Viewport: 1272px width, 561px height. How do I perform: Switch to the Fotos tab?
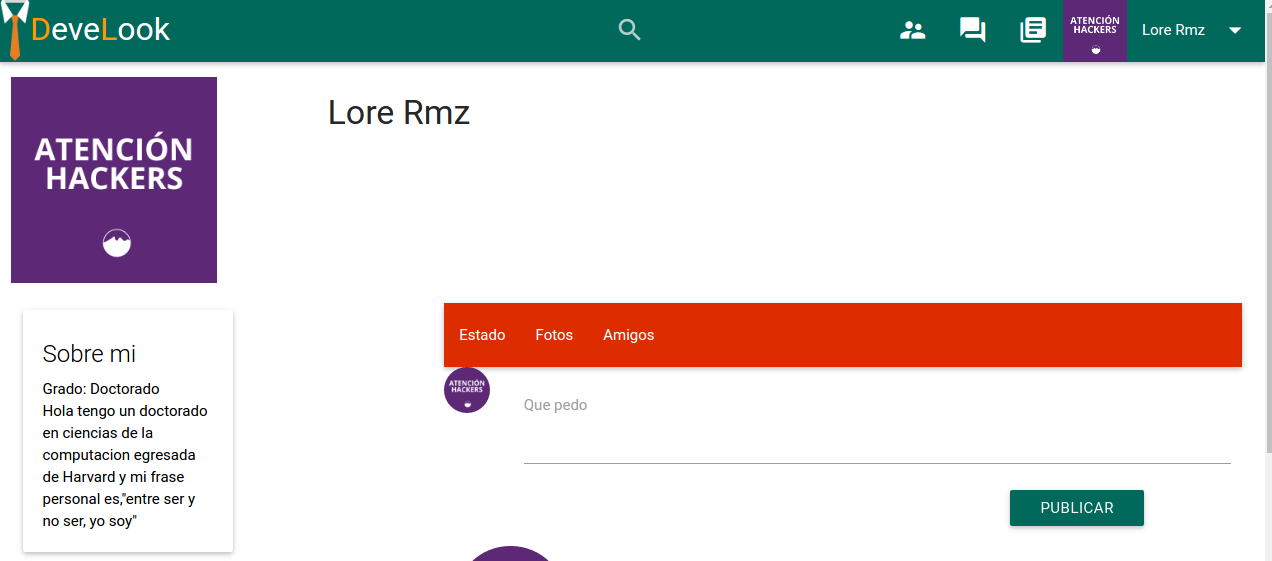click(x=554, y=335)
